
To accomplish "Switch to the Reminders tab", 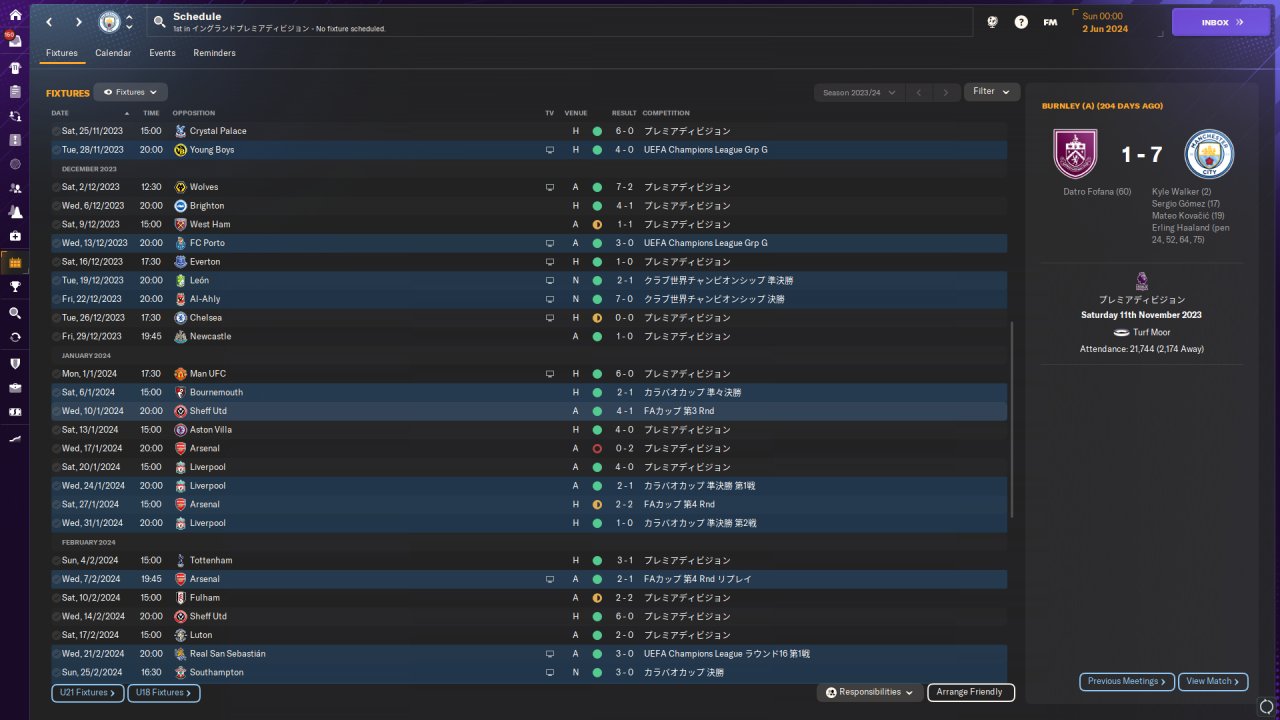I will pos(215,53).
